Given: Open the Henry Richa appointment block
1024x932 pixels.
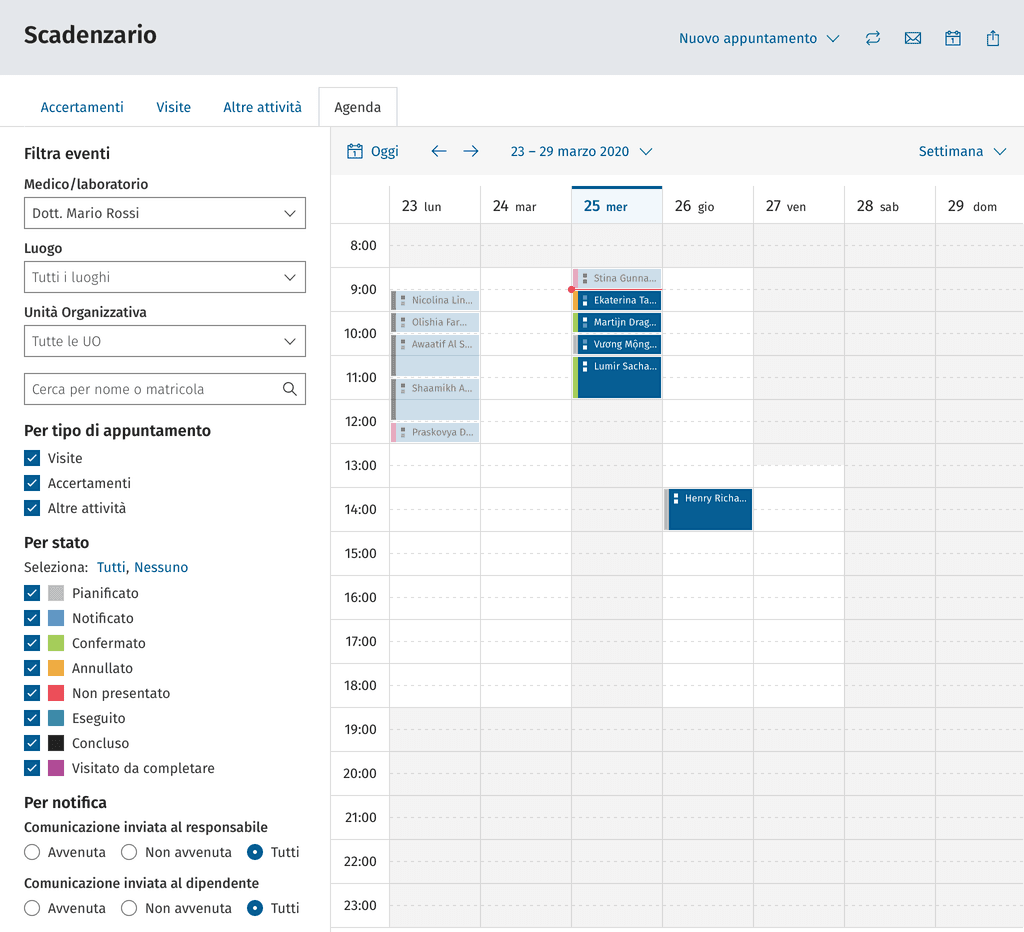Looking at the screenshot, I should coord(709,509).
